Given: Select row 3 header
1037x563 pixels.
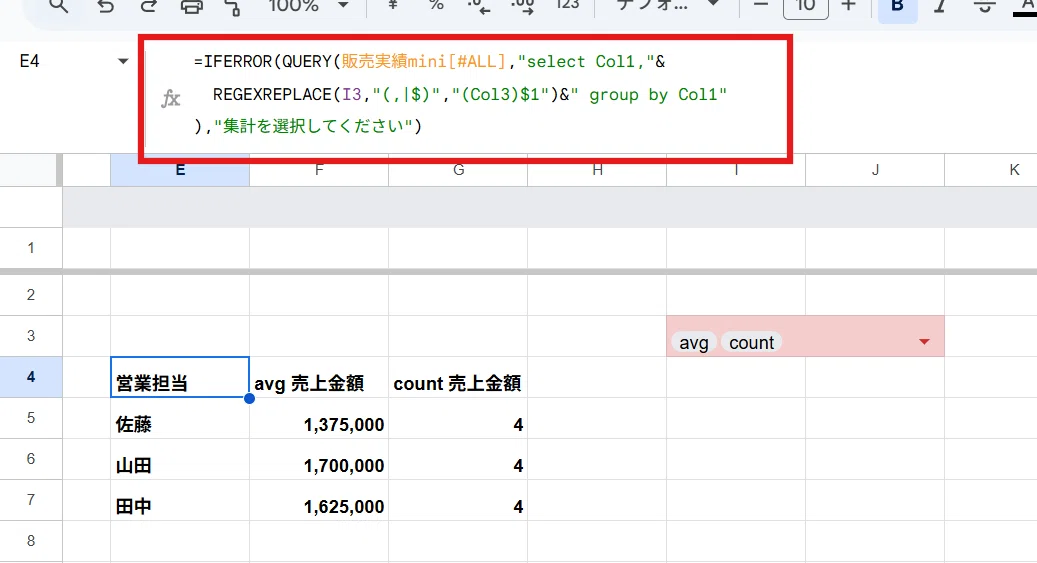Looking at the screenshot, I should tap(31, 336).
